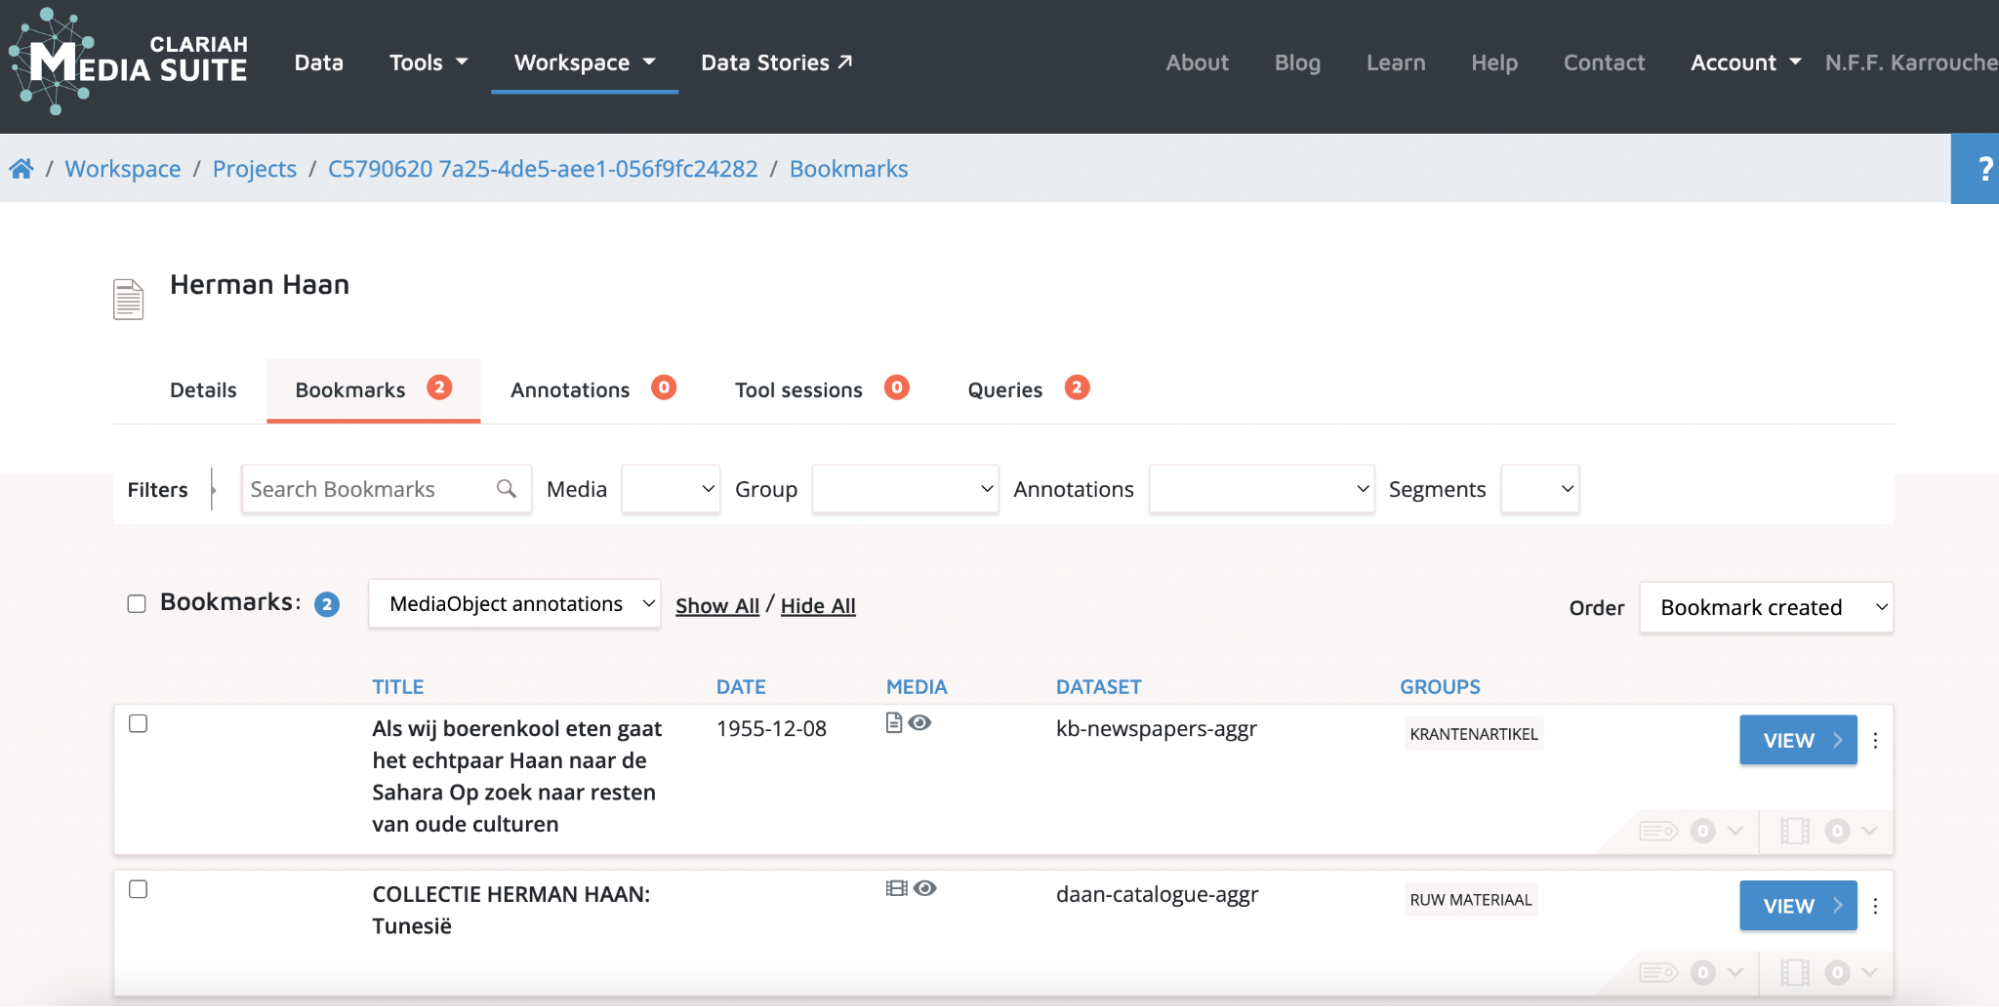This screenshot has height=1007, width=1999.
Task: Check the box for COLLECTIE HERMAN HAAN bookmark
Action: coord(138,889)
